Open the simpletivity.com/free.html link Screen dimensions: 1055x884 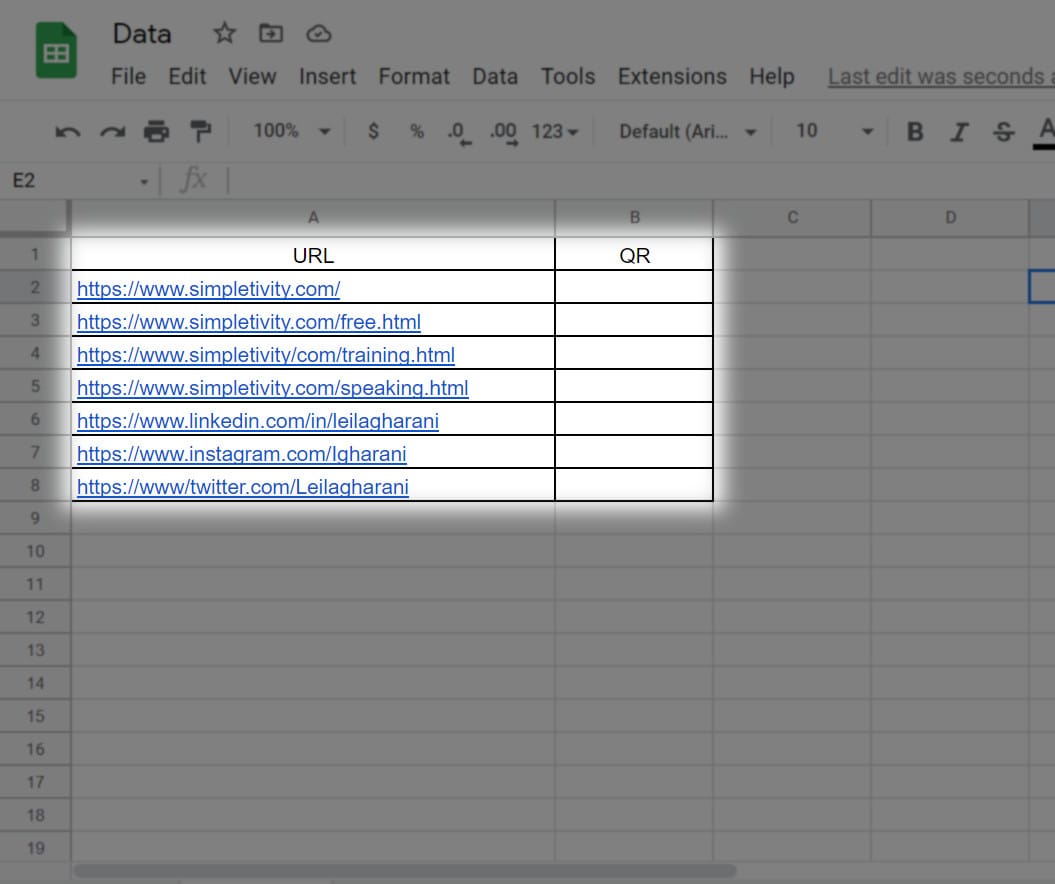point(249,322)
